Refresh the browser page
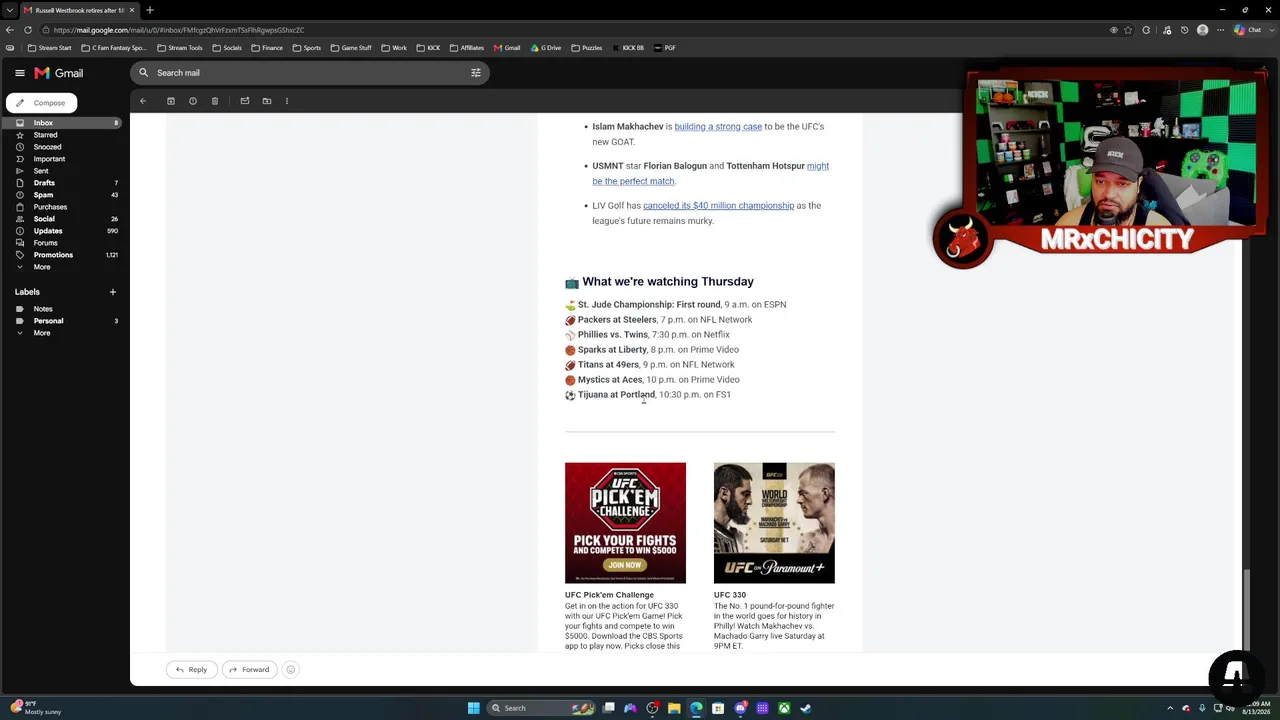Viewport: 1280px width, 720px height. point(28,30)
